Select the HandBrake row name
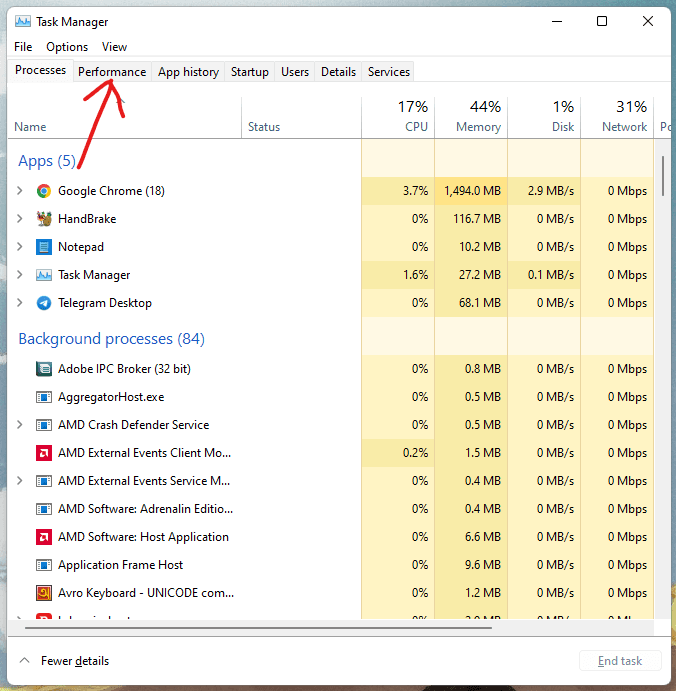This screenshot has height=691, width=676. (87, 219)
